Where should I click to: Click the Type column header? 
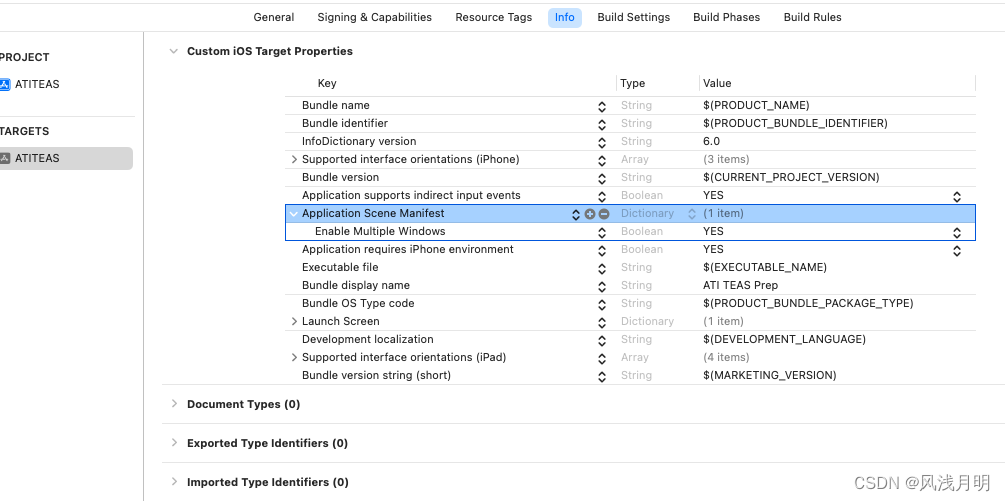point(633,83)
